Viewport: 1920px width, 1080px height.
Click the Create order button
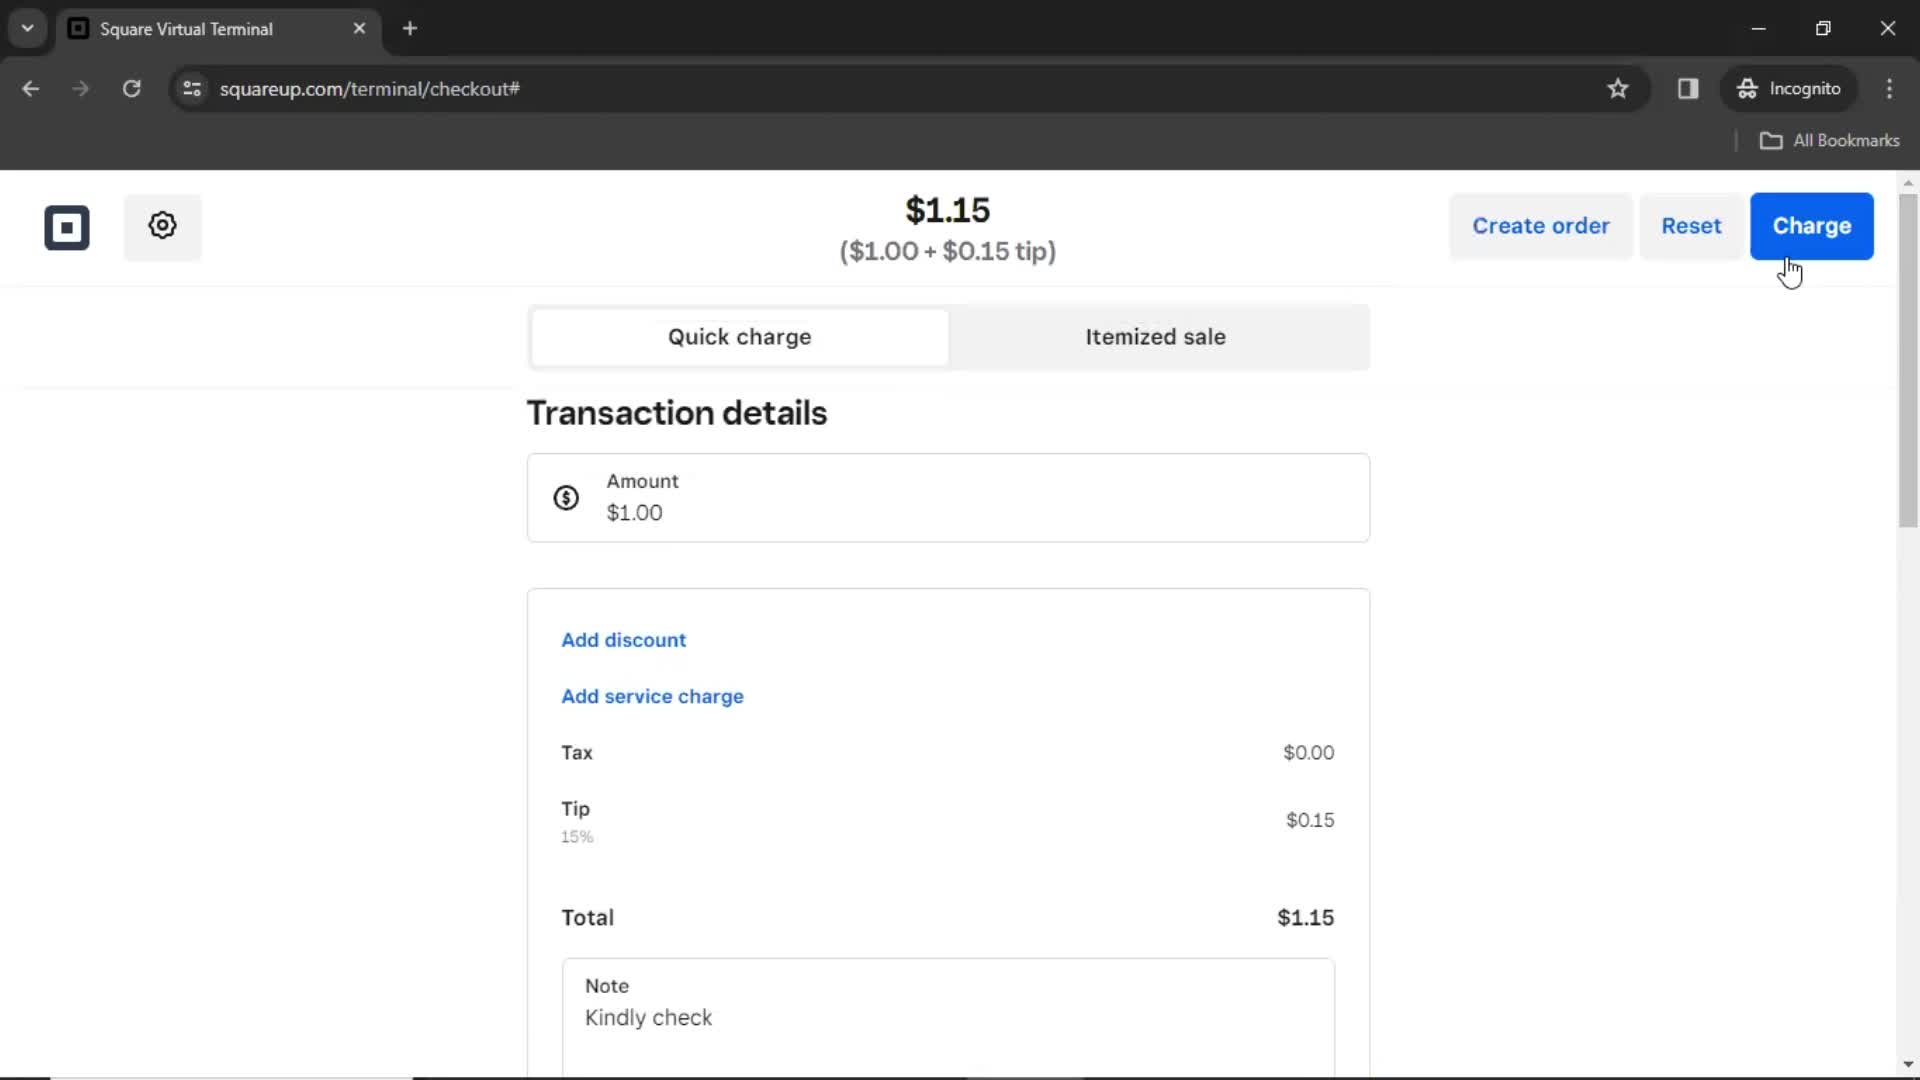pyautogui.click(x=1540, y=225)
